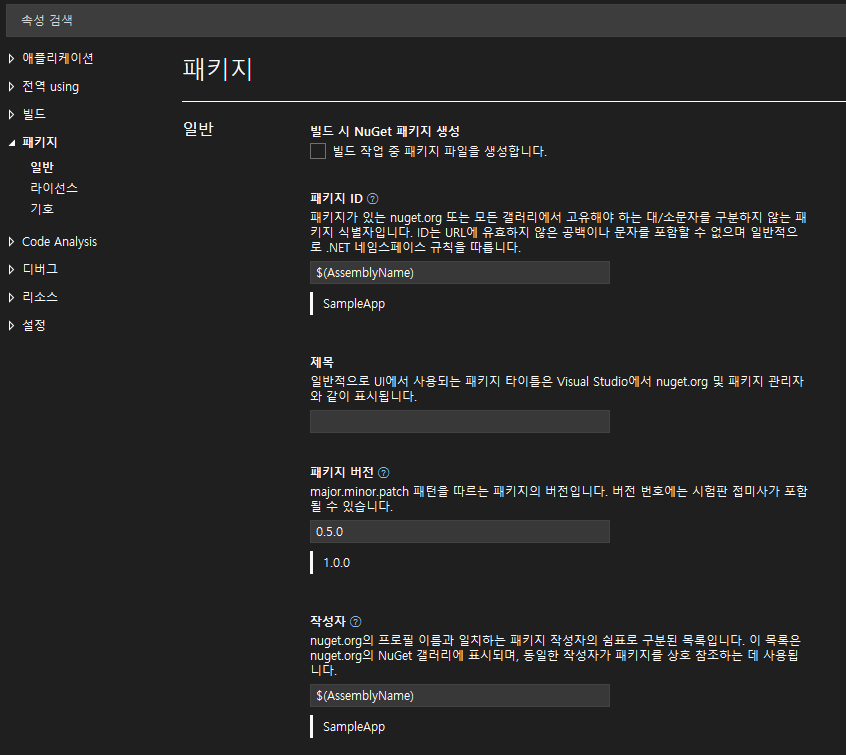Expand the Code Analysis section
846x755 pixels.
(x=11, y=242)
